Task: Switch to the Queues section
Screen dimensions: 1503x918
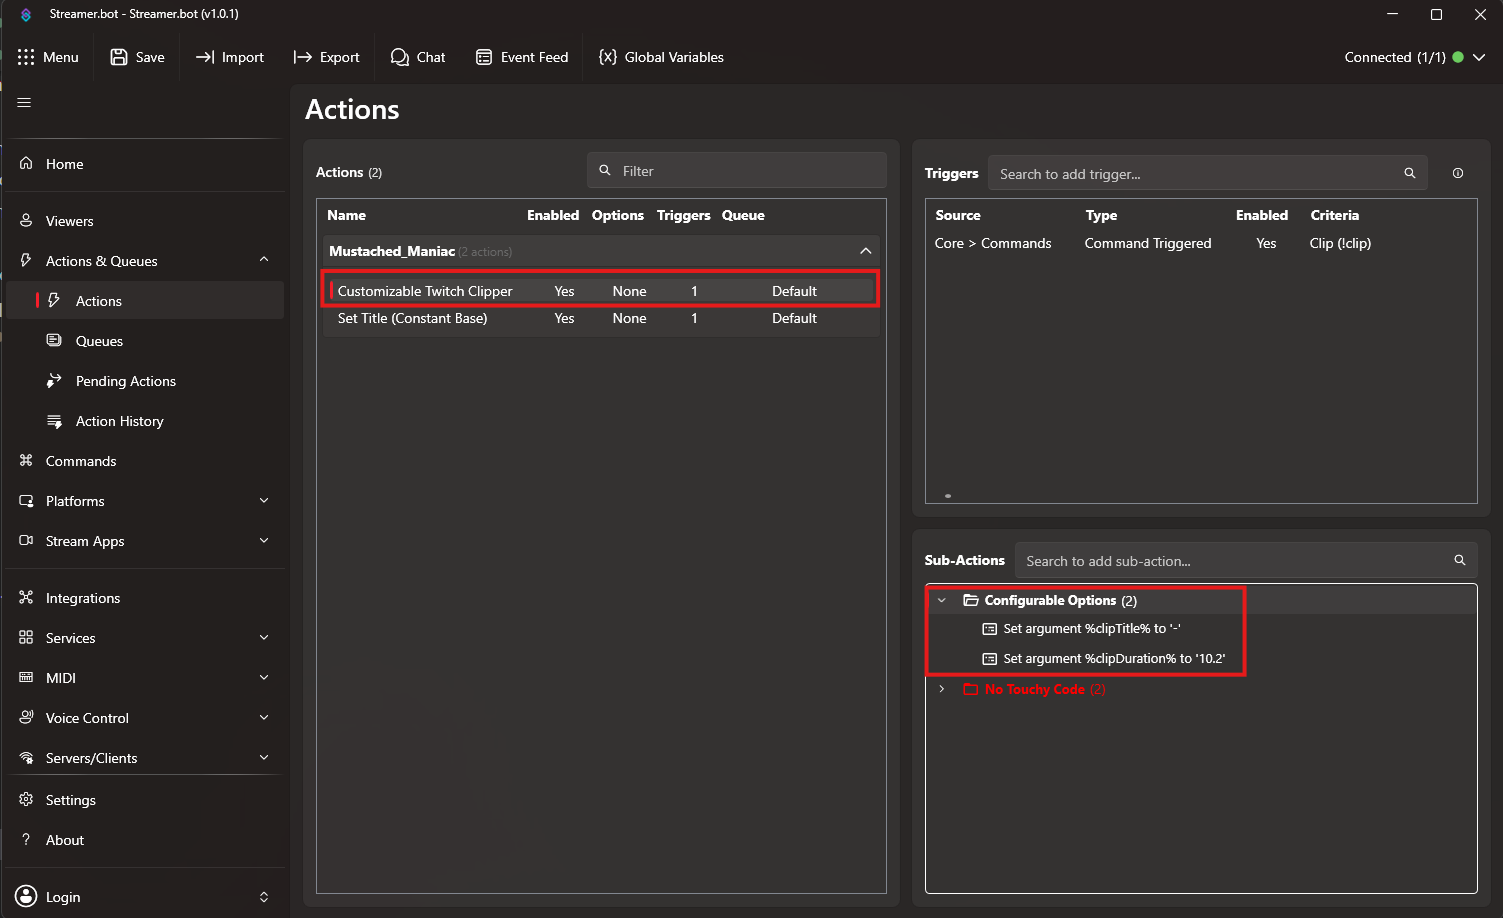Action: [97, 341]
